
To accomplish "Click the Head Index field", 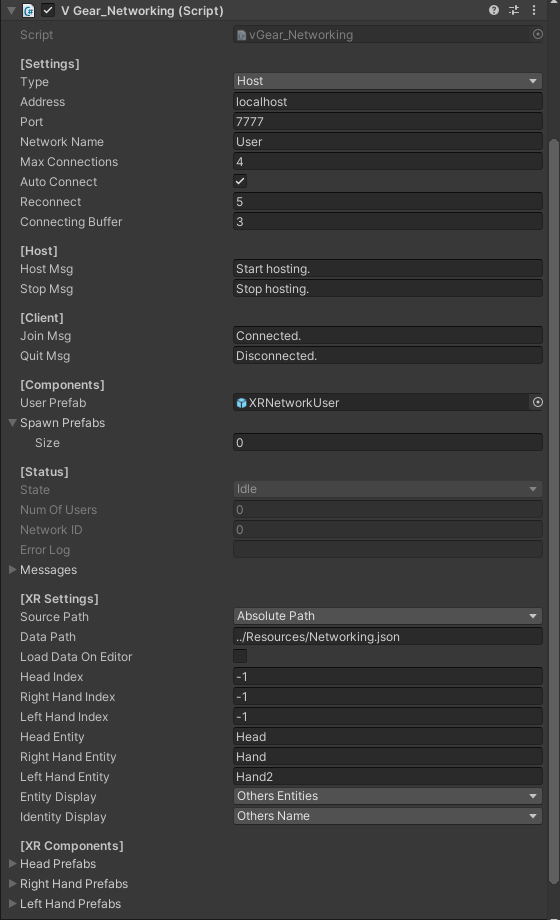I will point(387,677).
